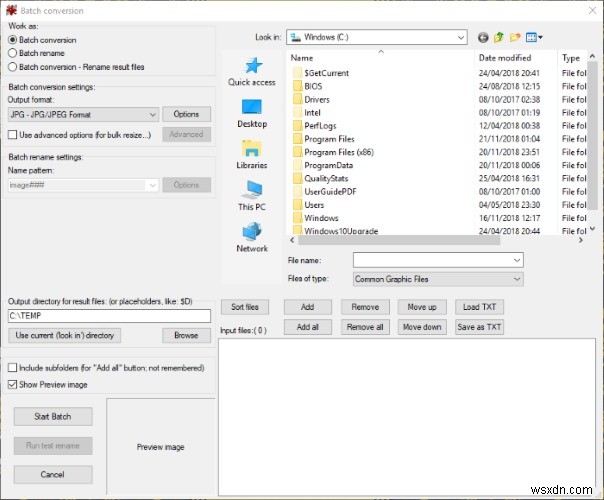The height and width of the screenshot is (500, 604).
Task: Select the Program Files folder row
Action: [x=439, y=139]
